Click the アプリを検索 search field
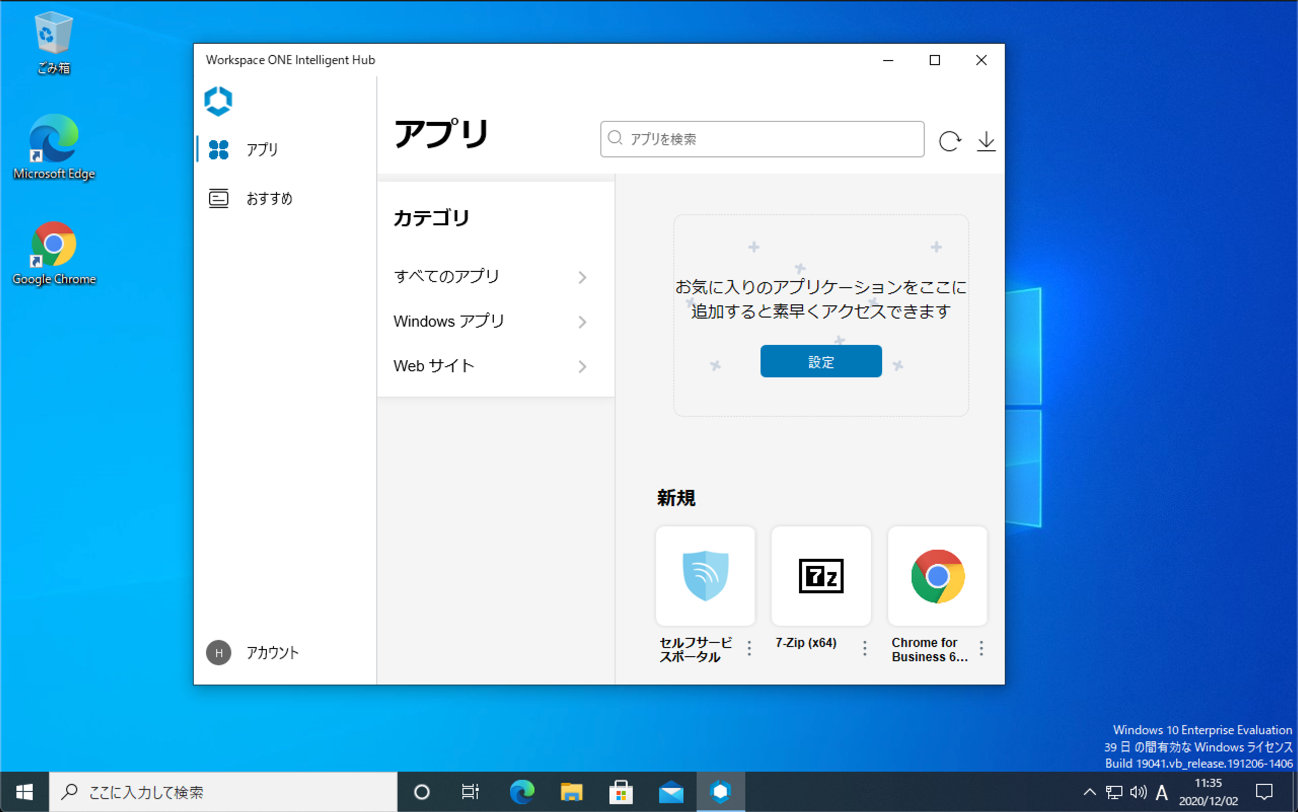 point(762,139)
